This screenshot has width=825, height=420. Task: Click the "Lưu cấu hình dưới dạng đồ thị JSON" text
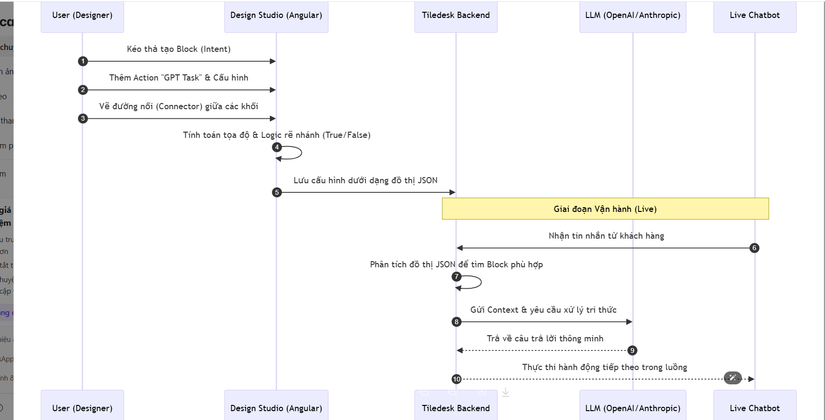(365, 180)
